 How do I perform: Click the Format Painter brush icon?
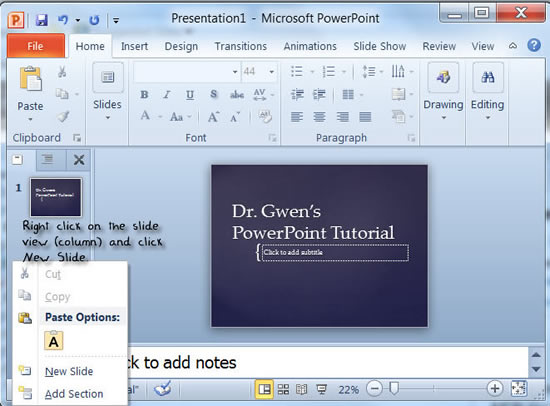click(x=63, y=117)
